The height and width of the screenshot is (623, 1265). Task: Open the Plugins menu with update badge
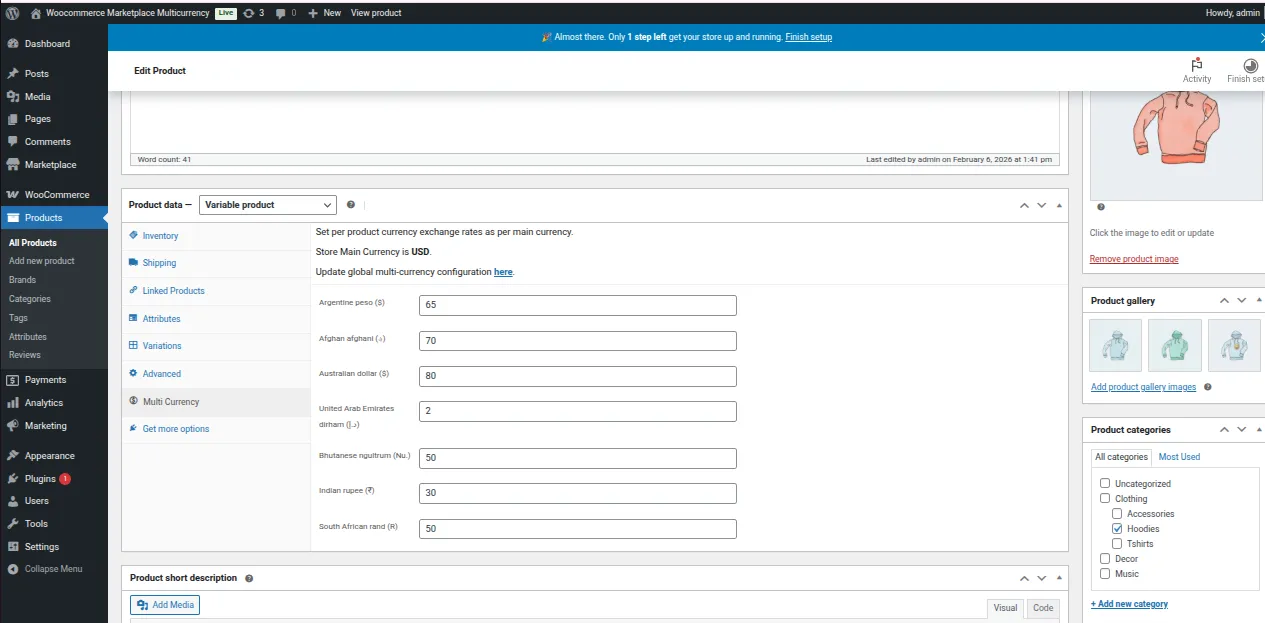click(40, 479)
